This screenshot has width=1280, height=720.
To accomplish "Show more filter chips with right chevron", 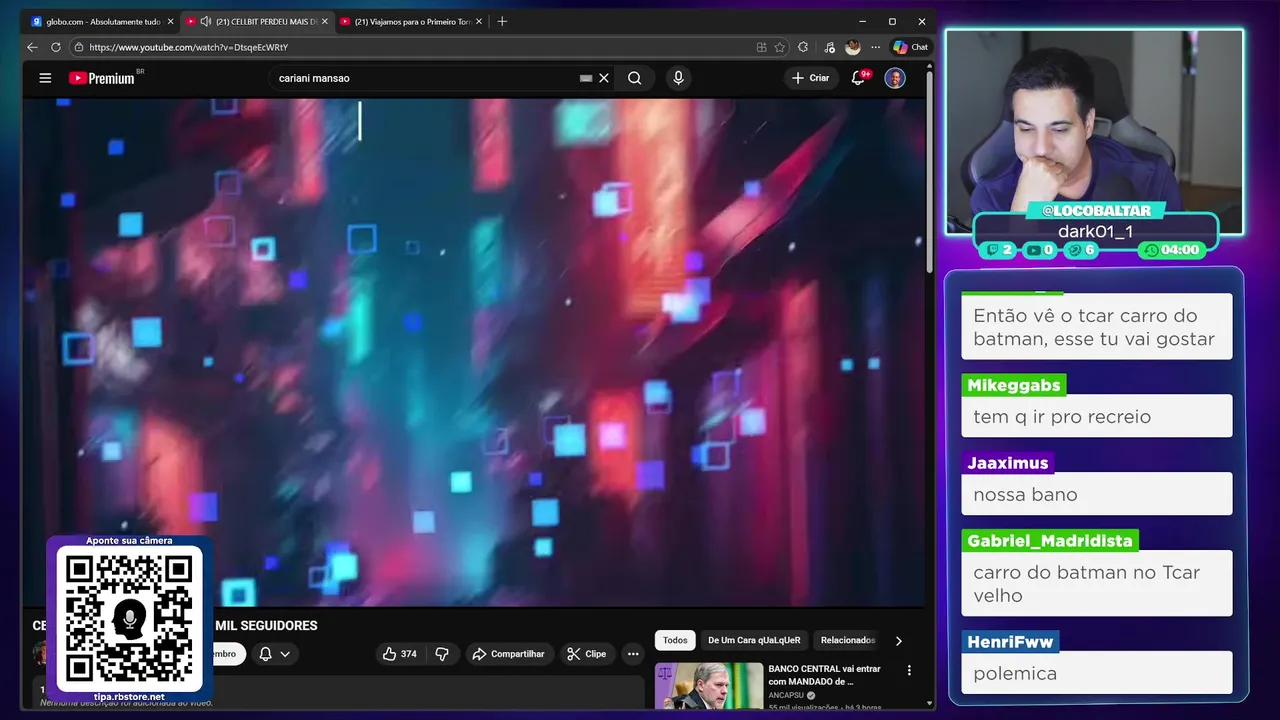I will [898, 641].
